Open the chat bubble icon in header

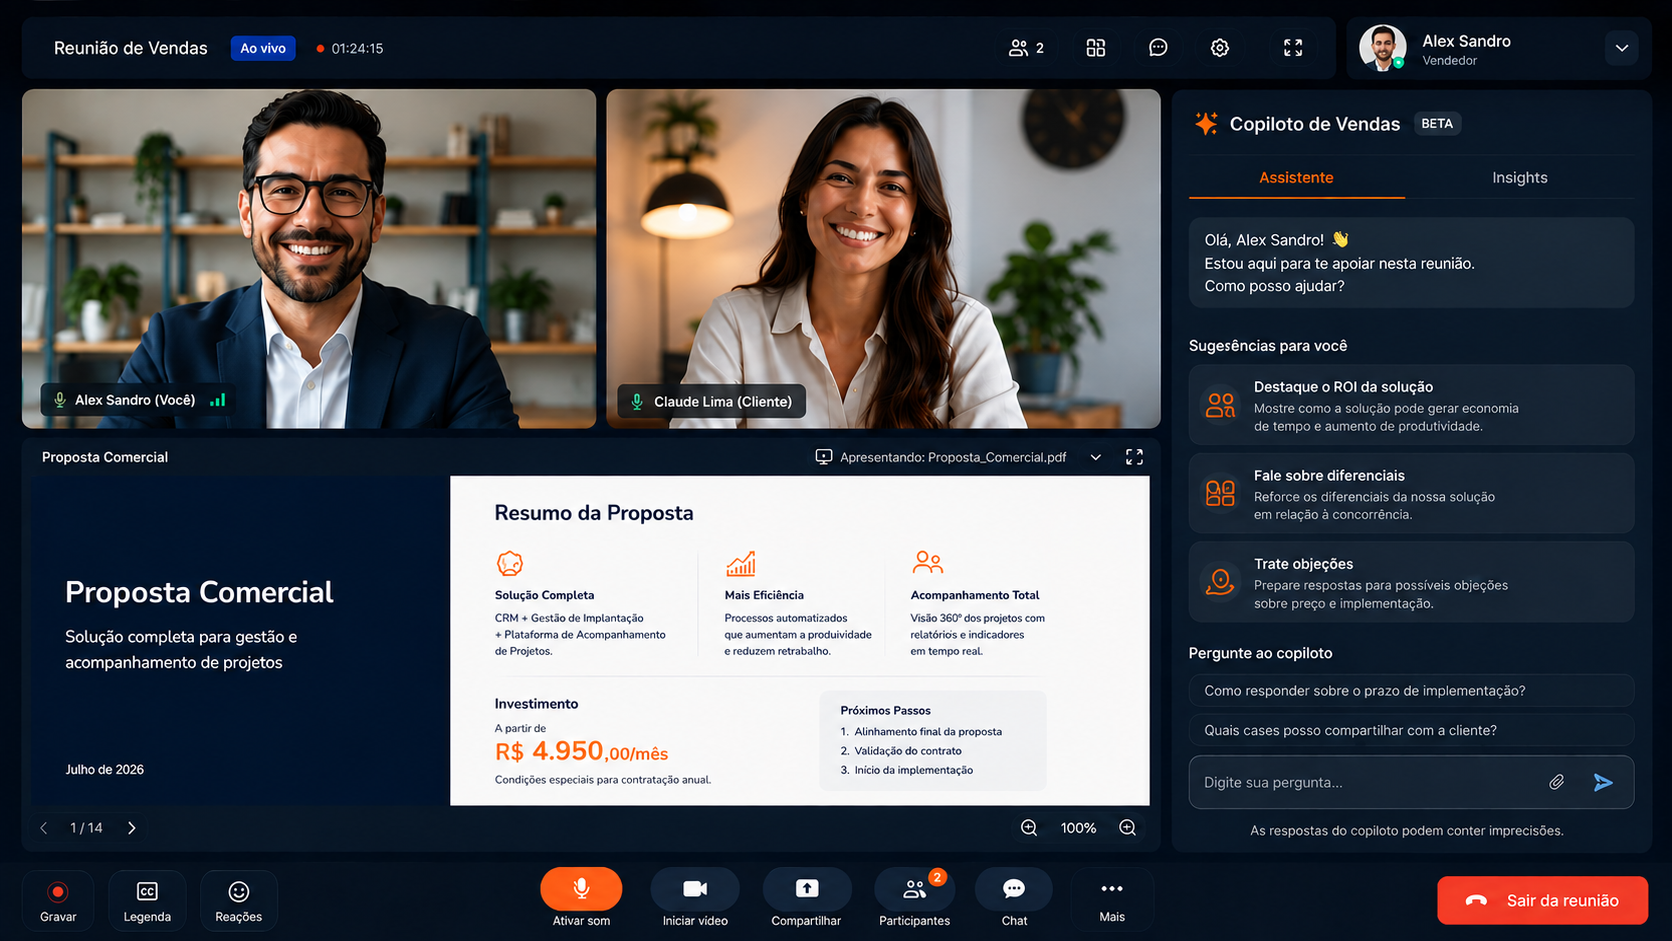click(x=1158, y=48)
